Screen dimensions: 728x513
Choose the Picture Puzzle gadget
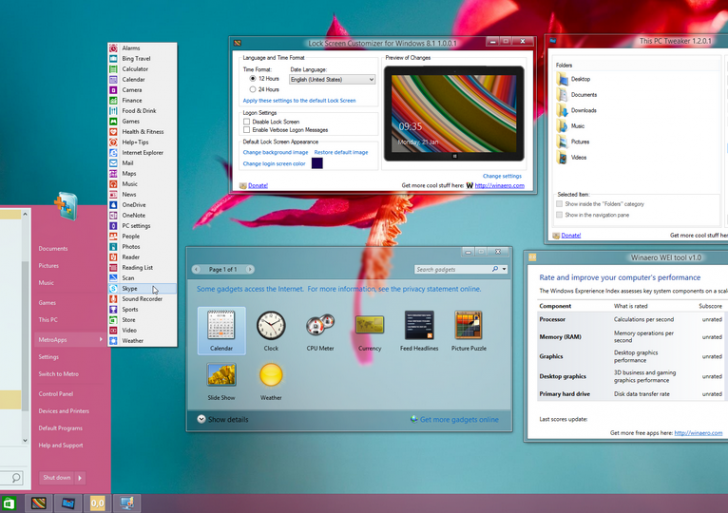tap(468, 326)
